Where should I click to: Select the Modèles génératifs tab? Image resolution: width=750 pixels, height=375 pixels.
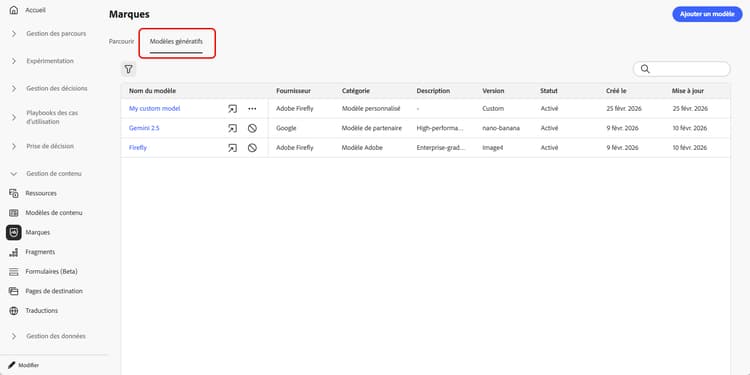tap(176, 42)
